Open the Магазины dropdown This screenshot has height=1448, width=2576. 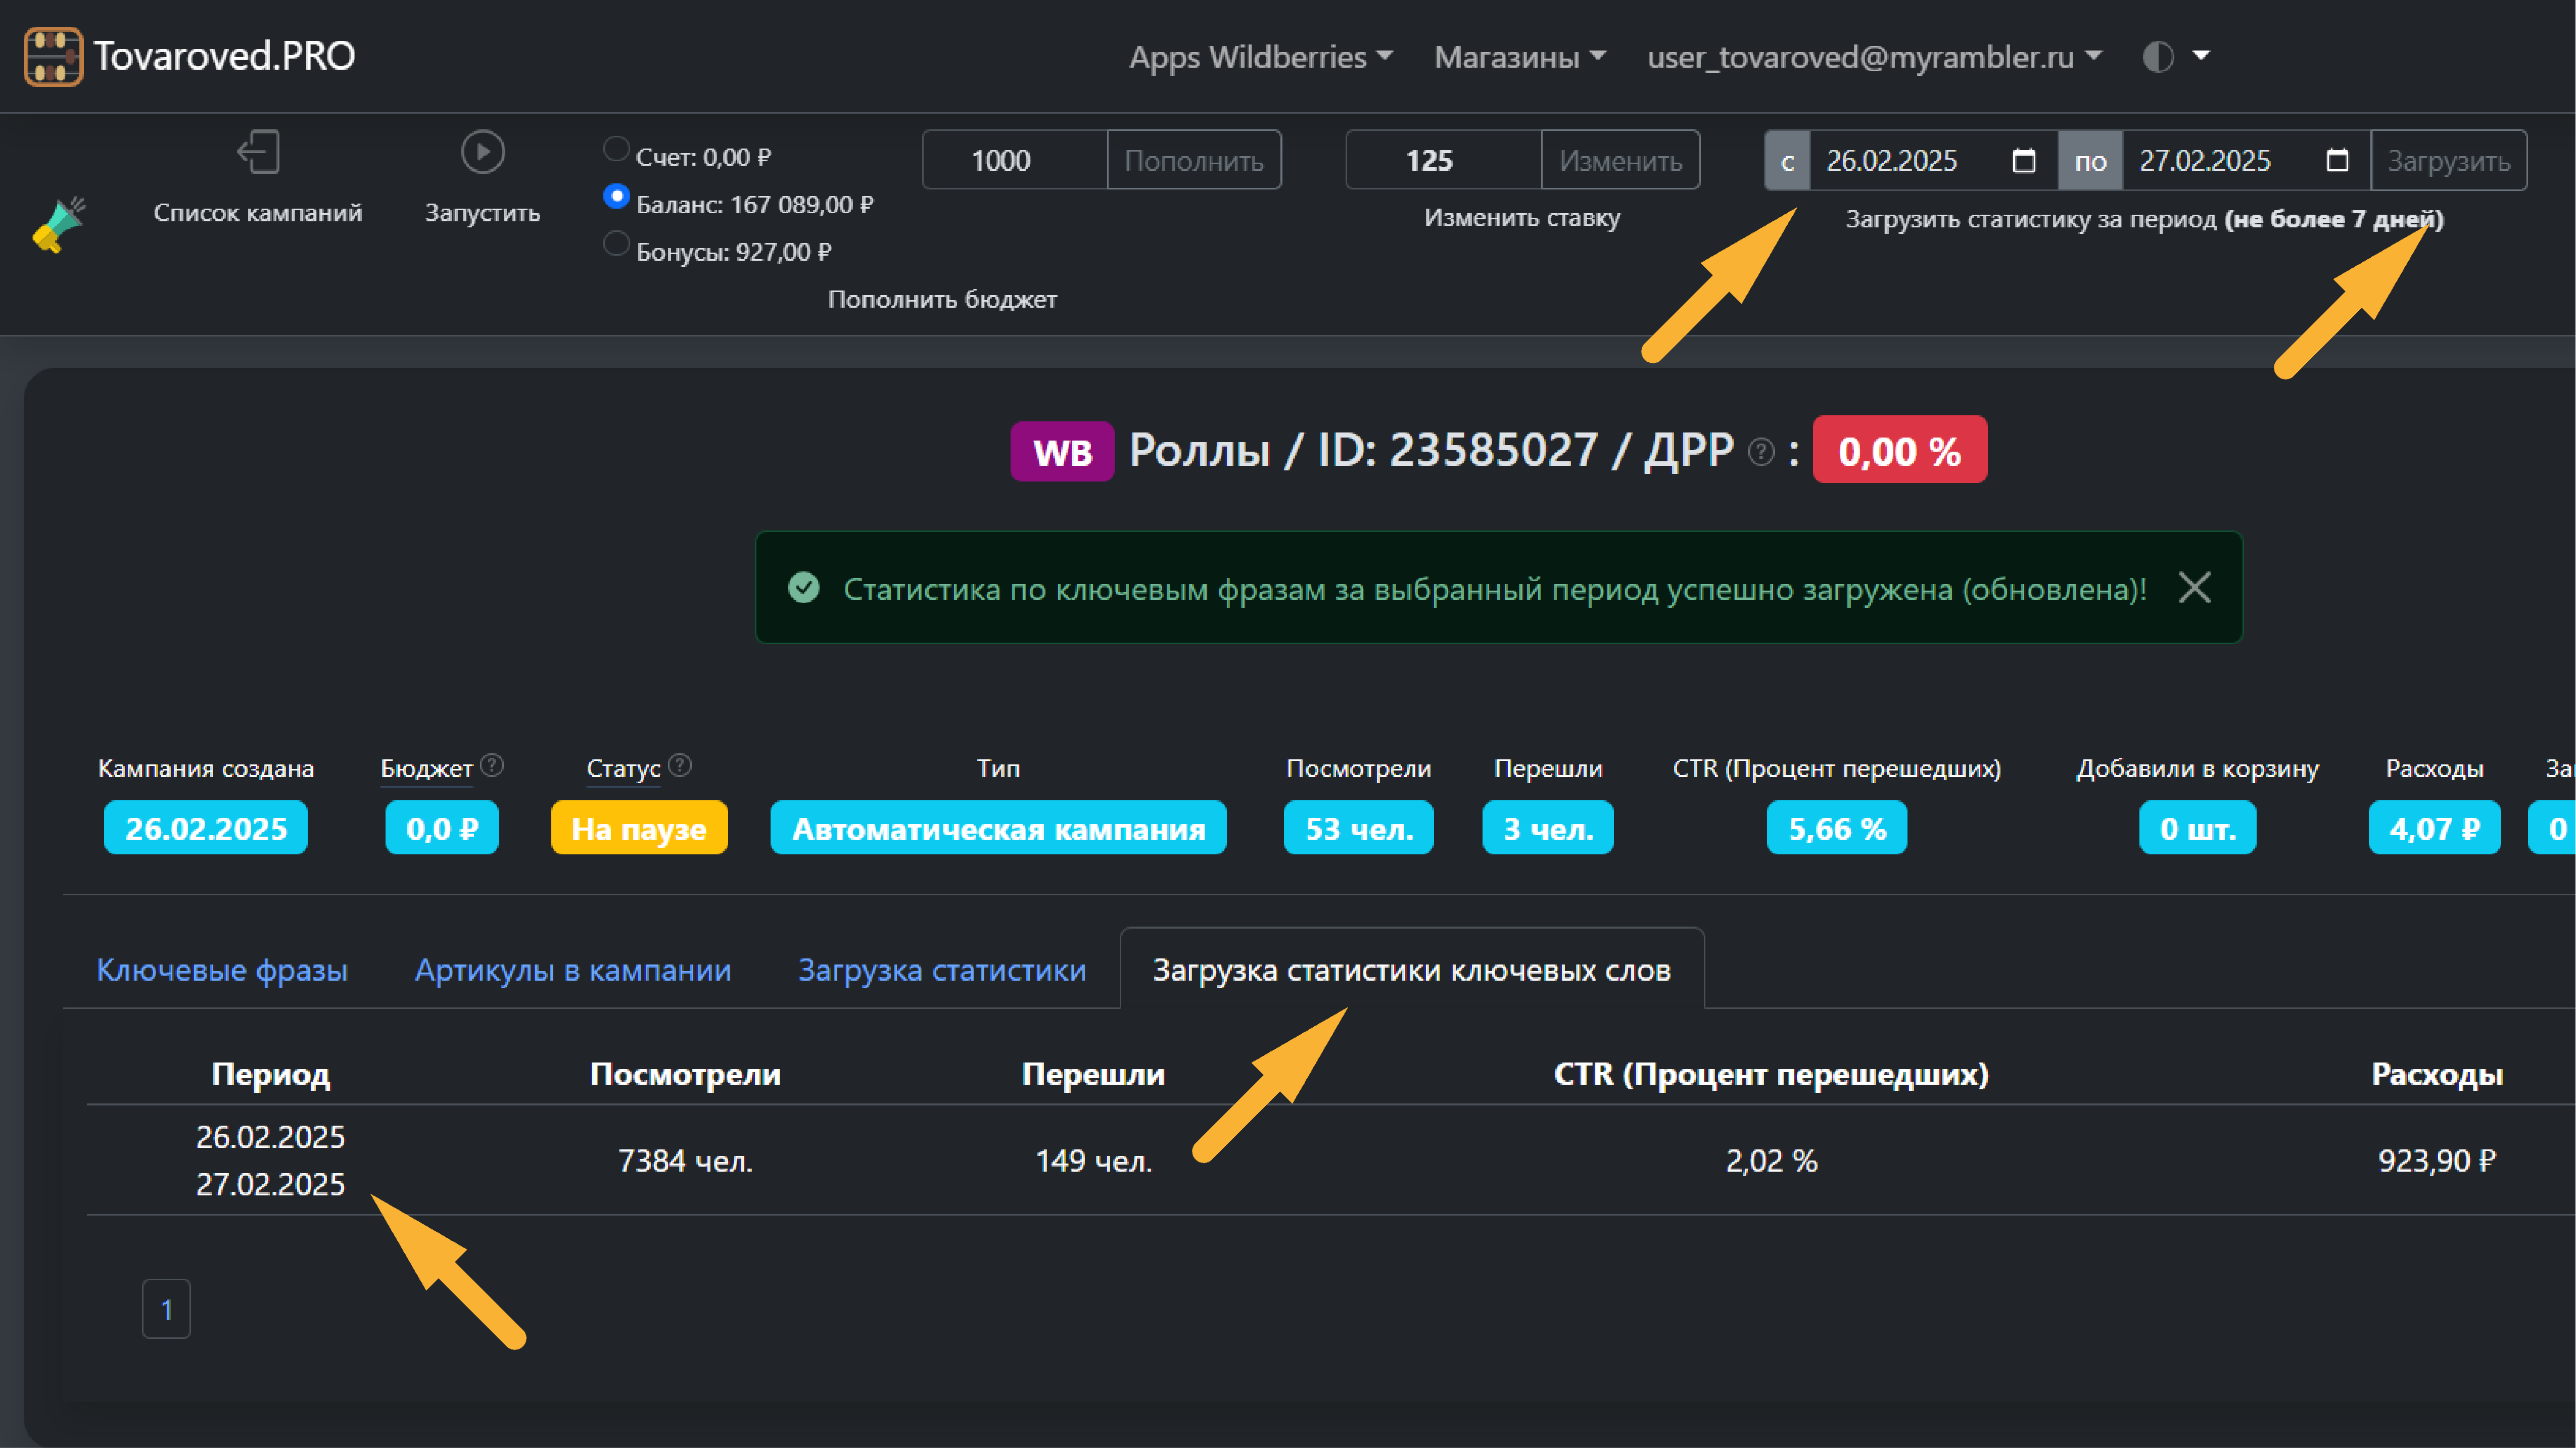(x=1519, y=57)
